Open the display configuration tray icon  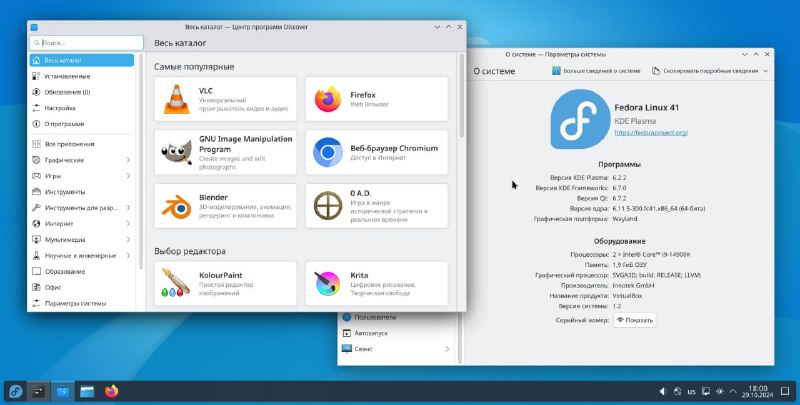pos(706,392)
